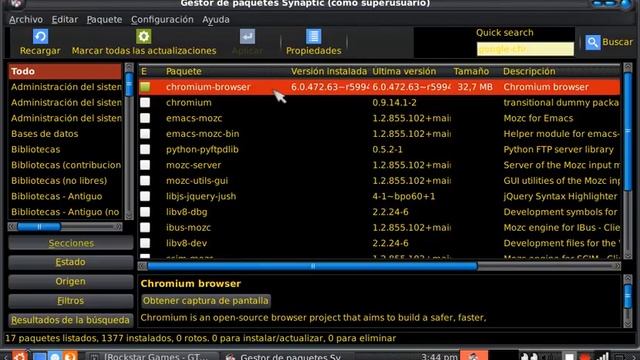
Task: Click the greyed Aplicar toolbar icon
Action: point(247,36)
